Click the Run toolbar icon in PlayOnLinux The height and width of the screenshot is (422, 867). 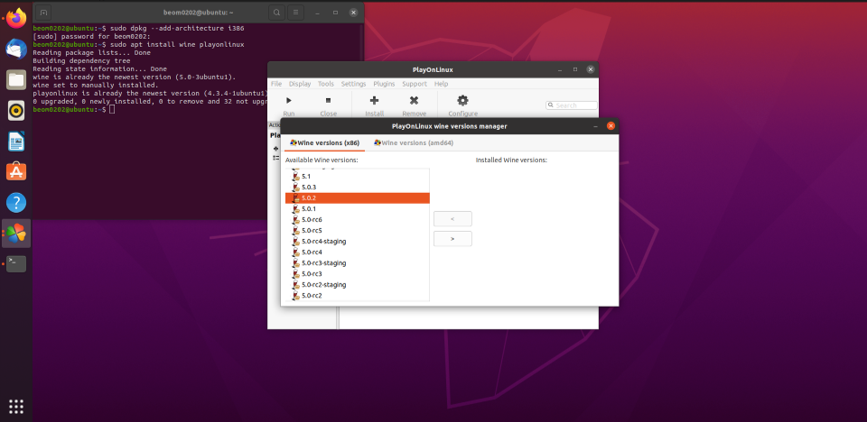point(289,101)
